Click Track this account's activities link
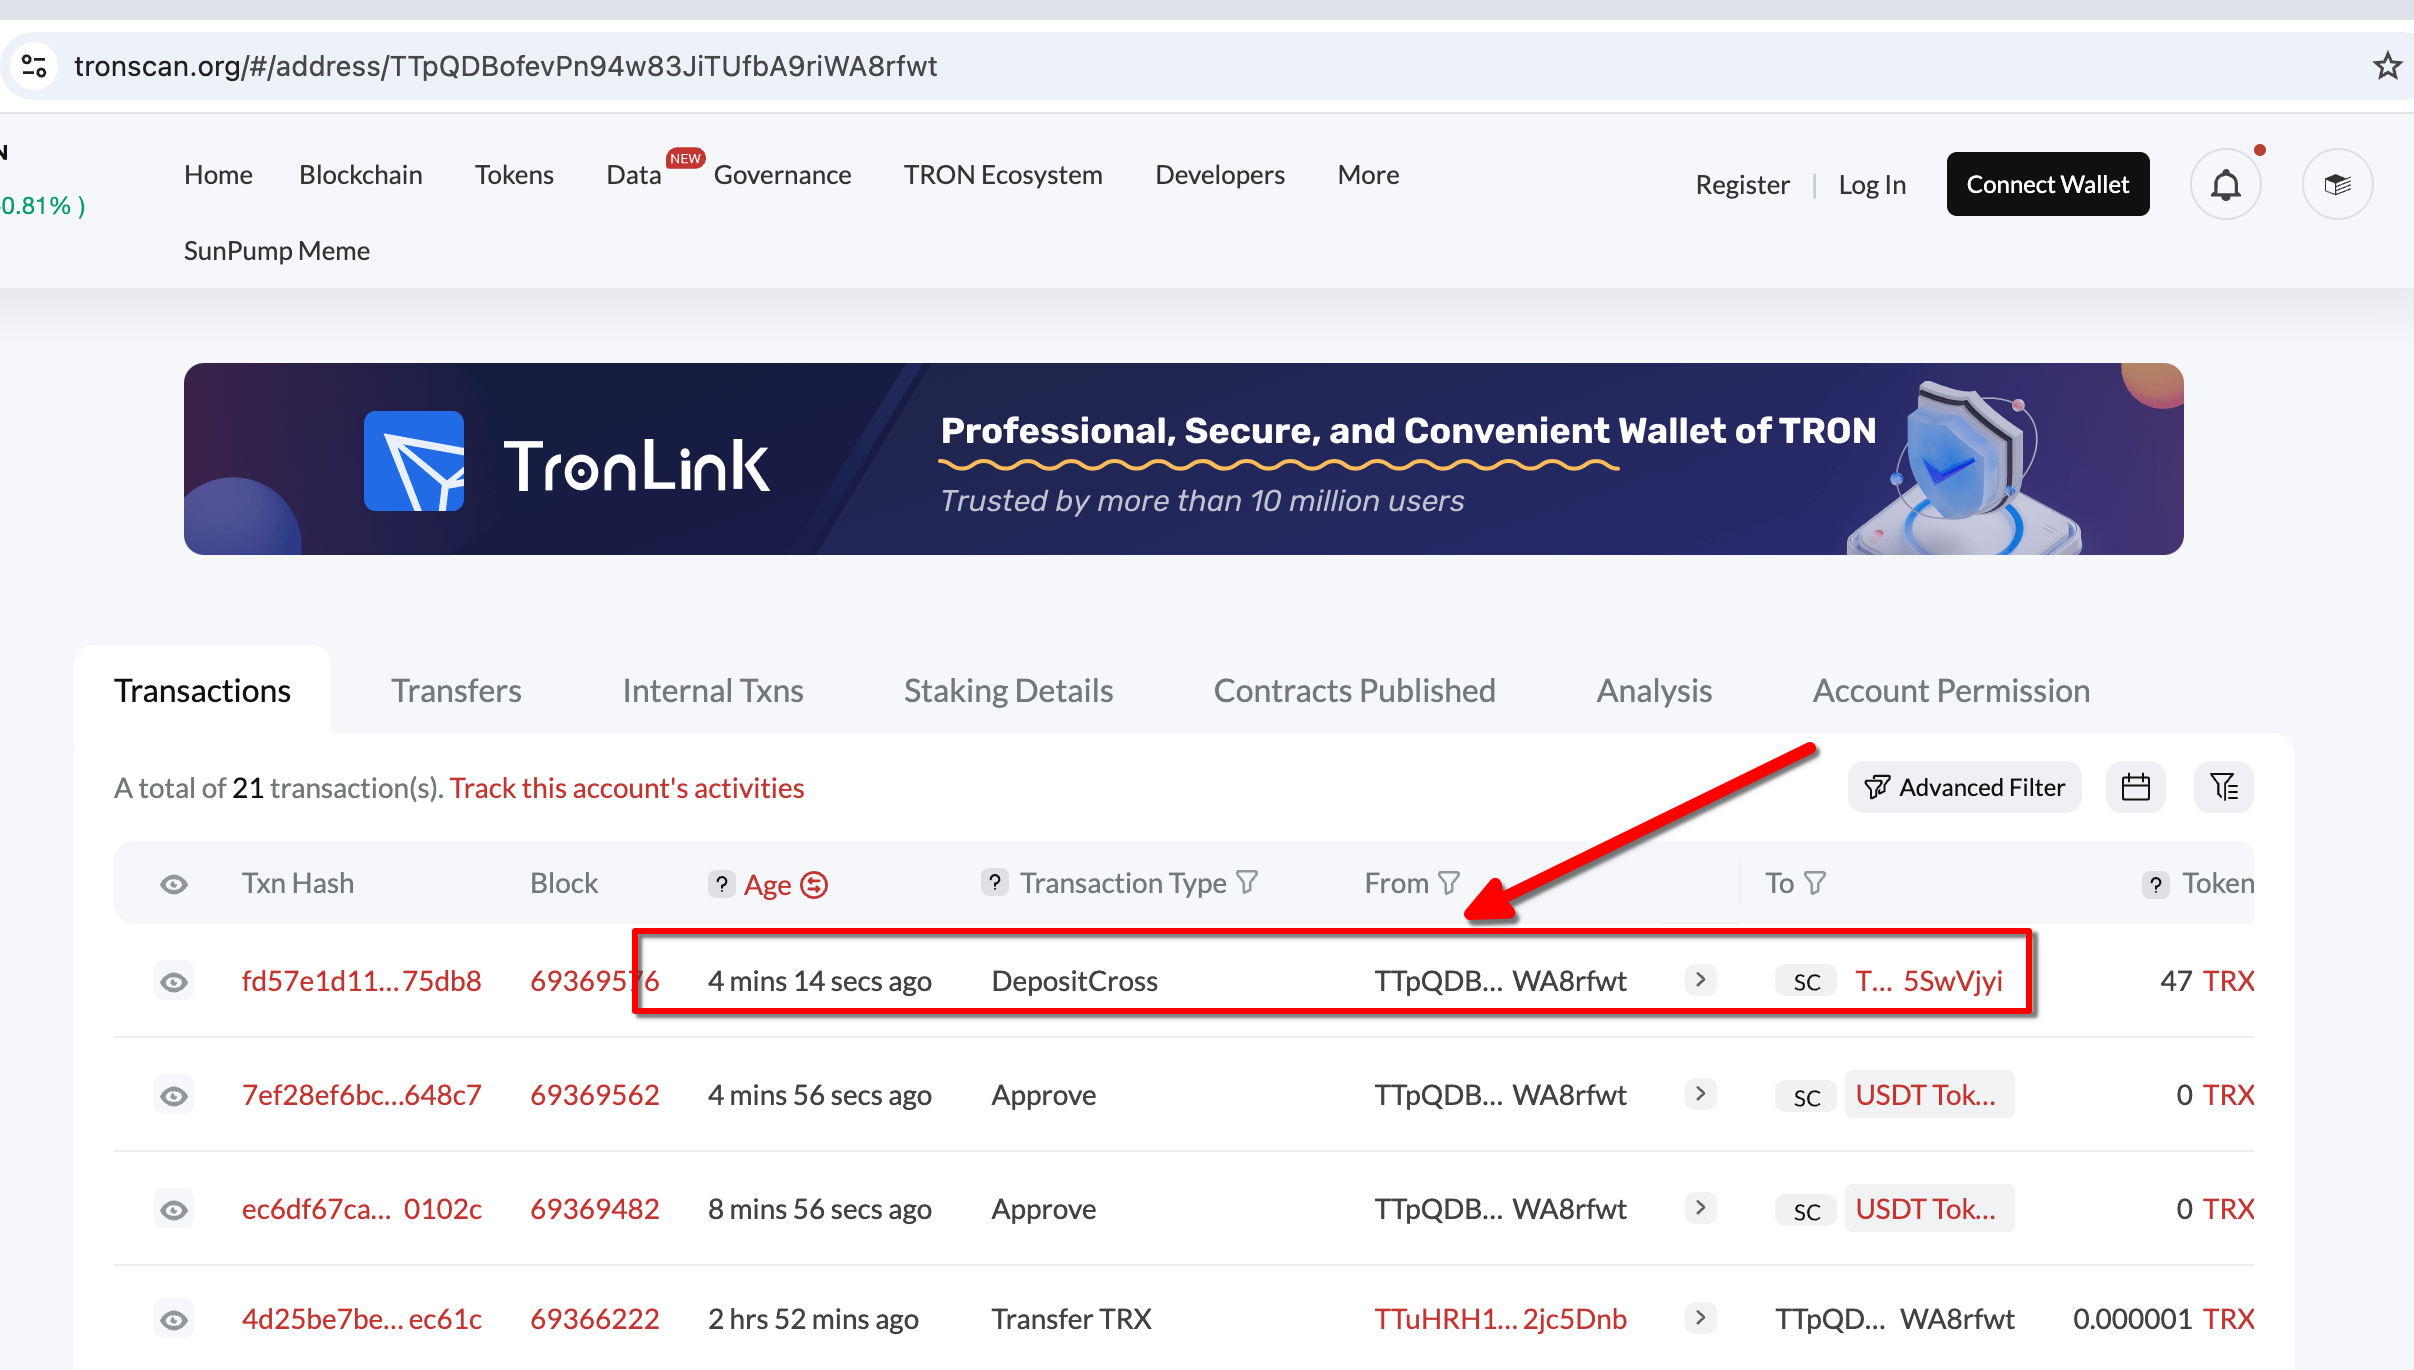Image resolution: width=2414 pixels, height=1370 pixels. 626,788
